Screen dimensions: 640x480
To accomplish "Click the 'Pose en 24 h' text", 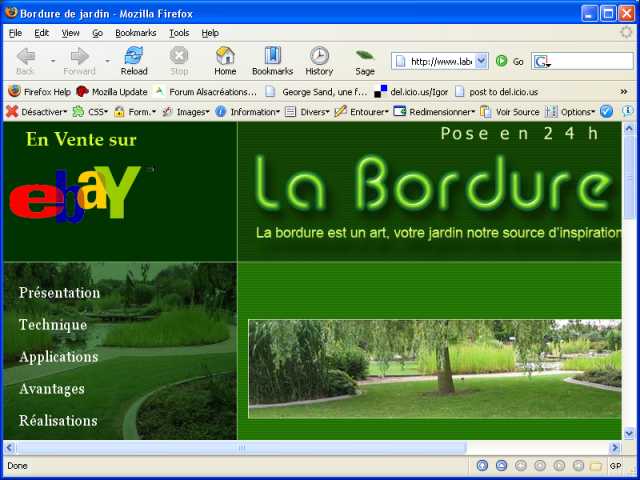I will (520, 133).
